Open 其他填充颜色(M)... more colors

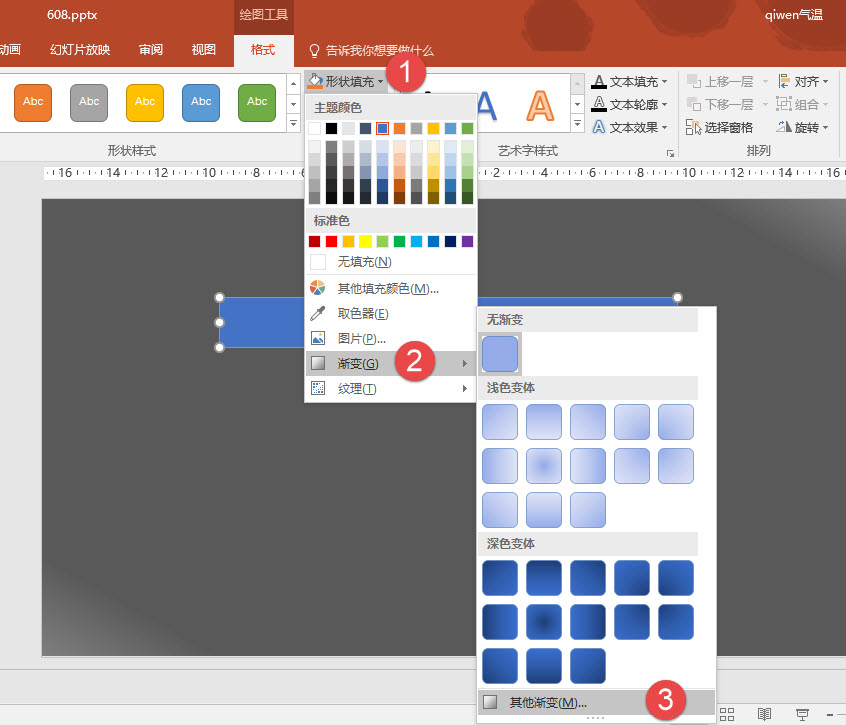(391, 289)
